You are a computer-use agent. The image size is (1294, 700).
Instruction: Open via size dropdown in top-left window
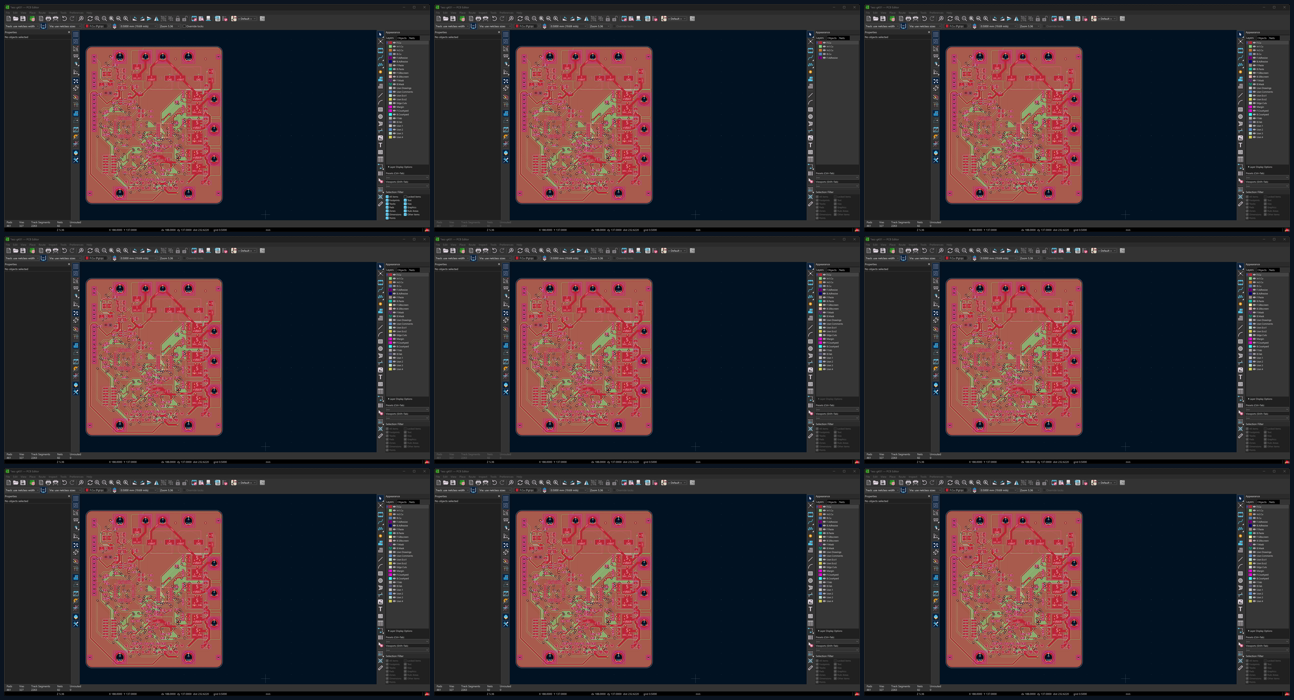click(x=65, y=26)
